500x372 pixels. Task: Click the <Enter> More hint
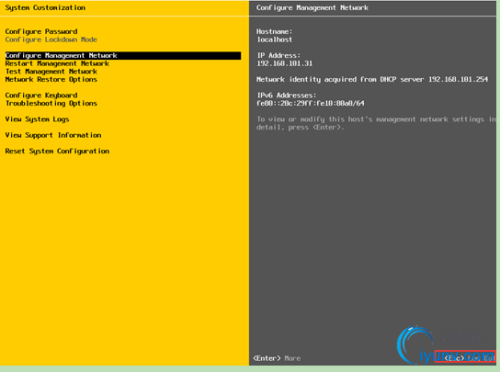pyautogui.click(x=277, y=358)
